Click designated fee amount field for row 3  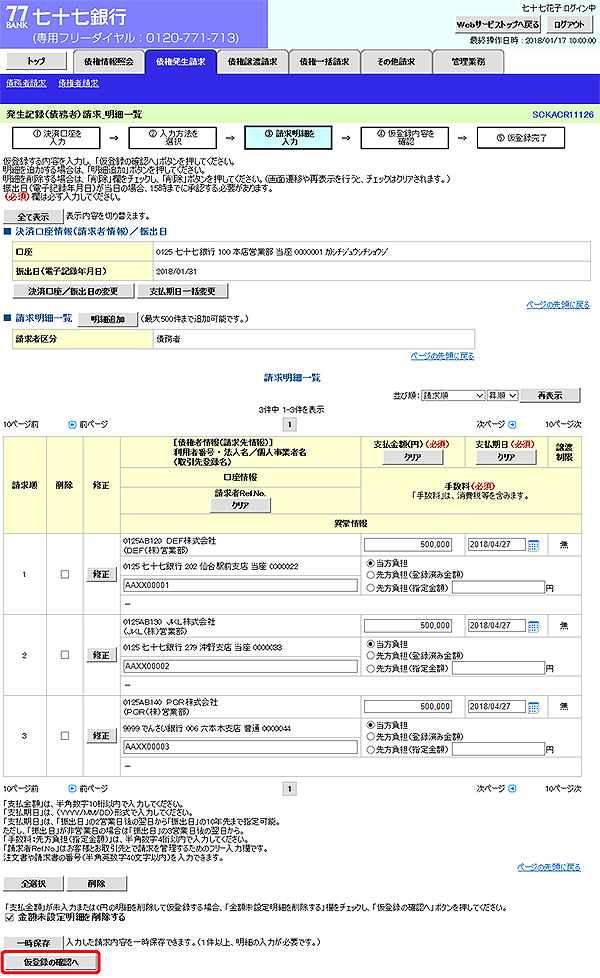tap(499, 750)
